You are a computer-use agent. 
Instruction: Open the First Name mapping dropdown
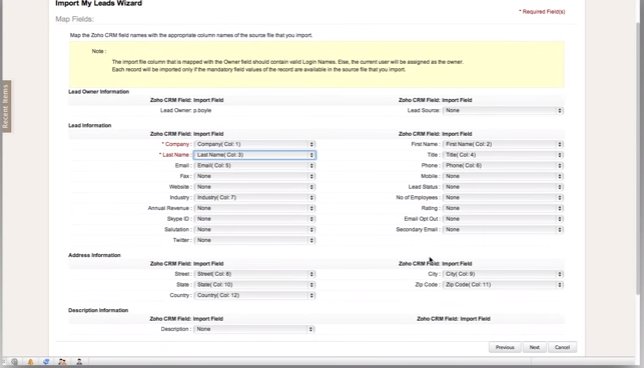pyautogui.click(x=503, y=144)
